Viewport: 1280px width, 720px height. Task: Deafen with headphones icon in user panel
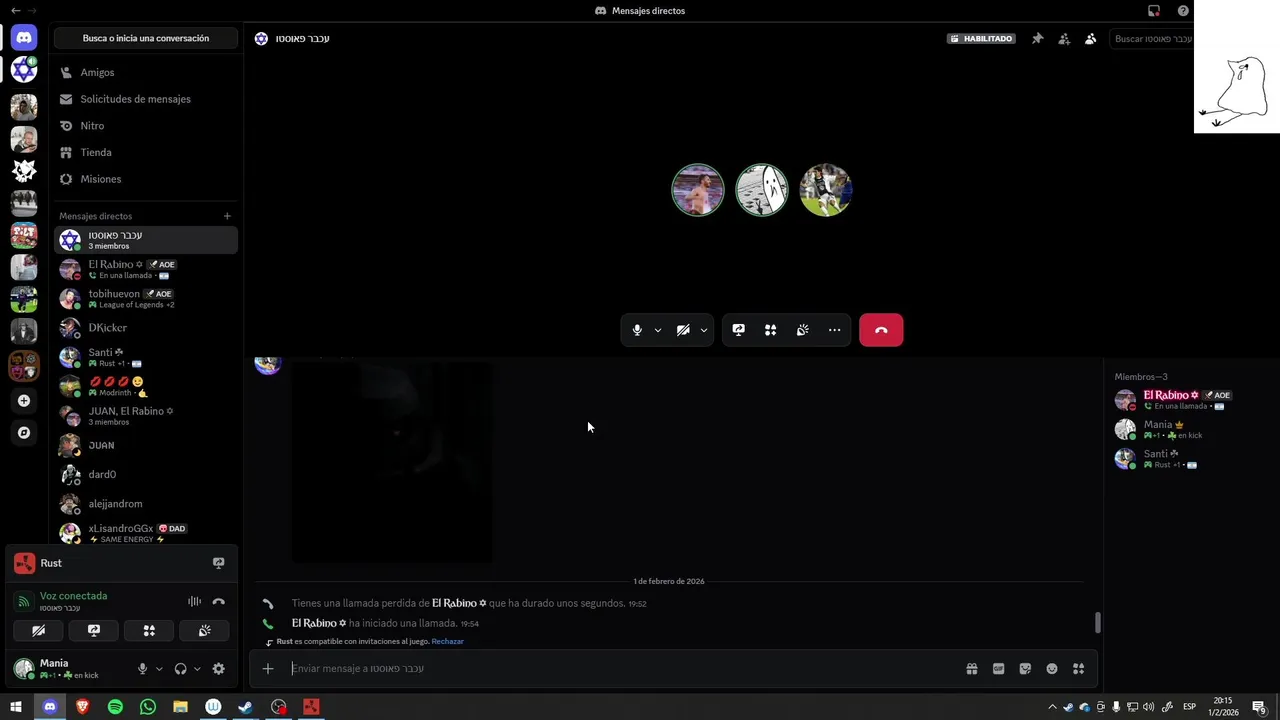180,669
